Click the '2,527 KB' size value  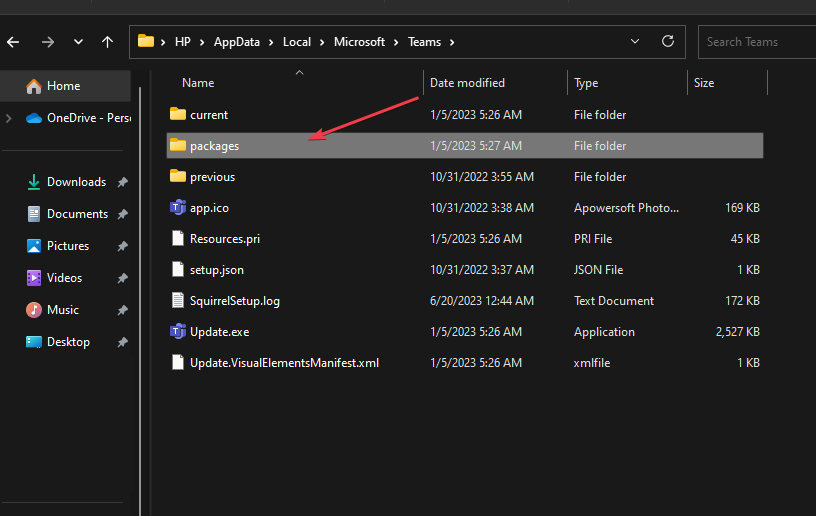[738, 332]
